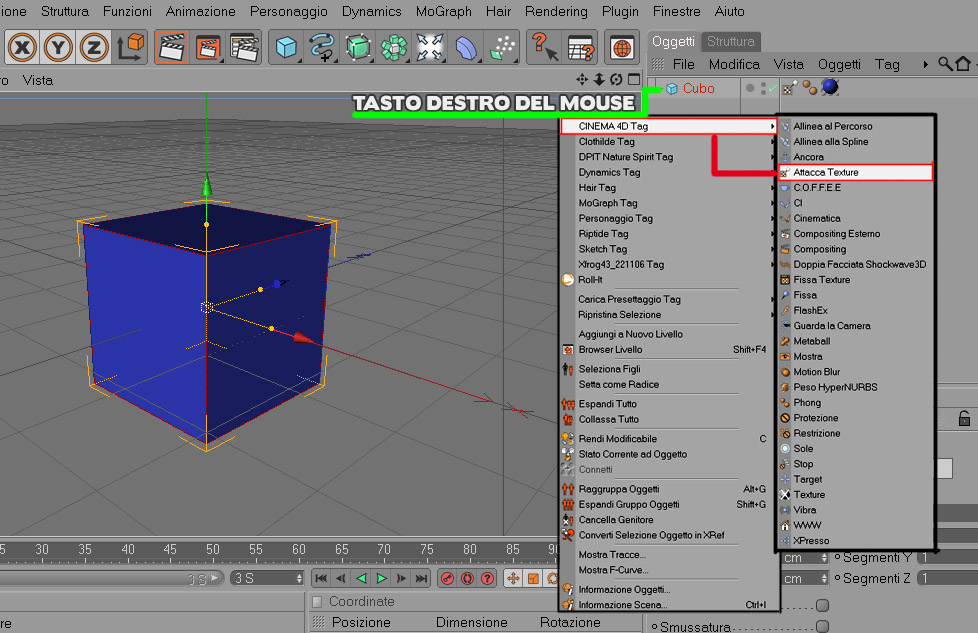Screen dimensions: 978x633
Task: Toggle the keyframe selection question button
Action: pyautogui.click(x=487, y=579)
